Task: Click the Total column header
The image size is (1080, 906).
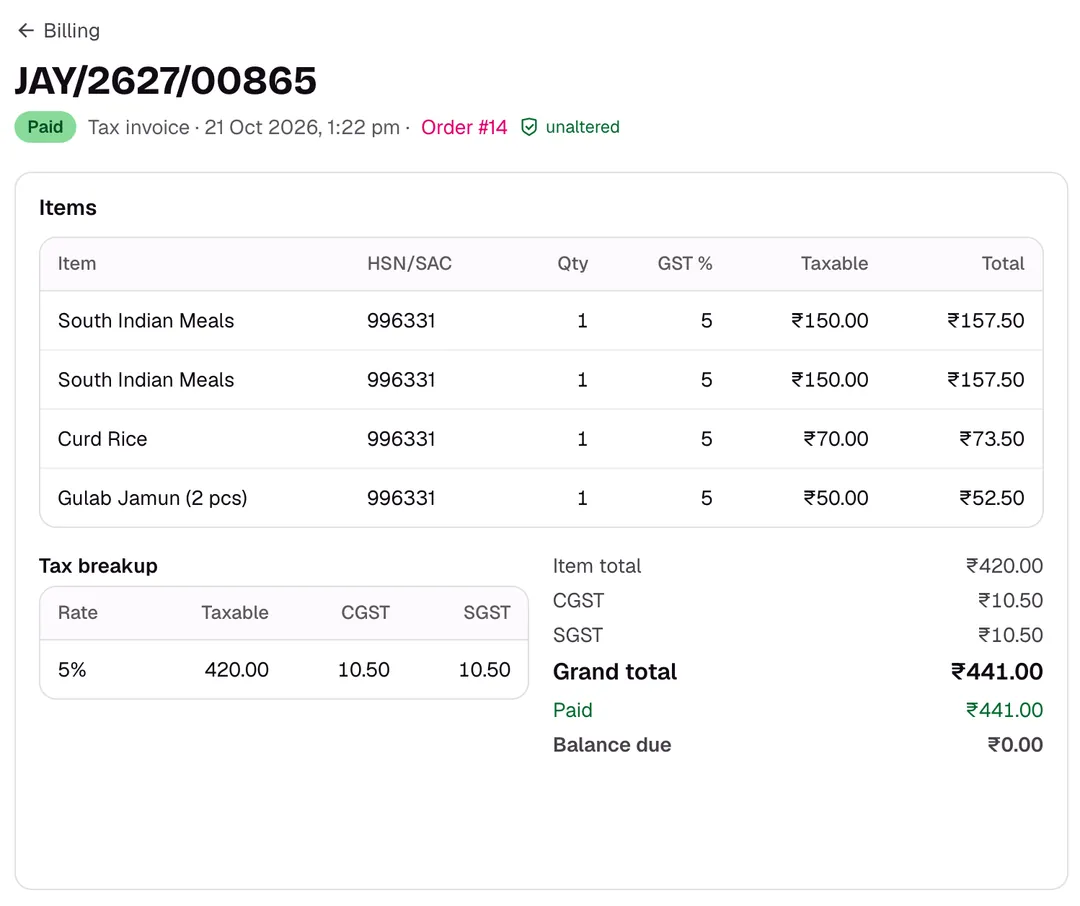Action: 1003,263
